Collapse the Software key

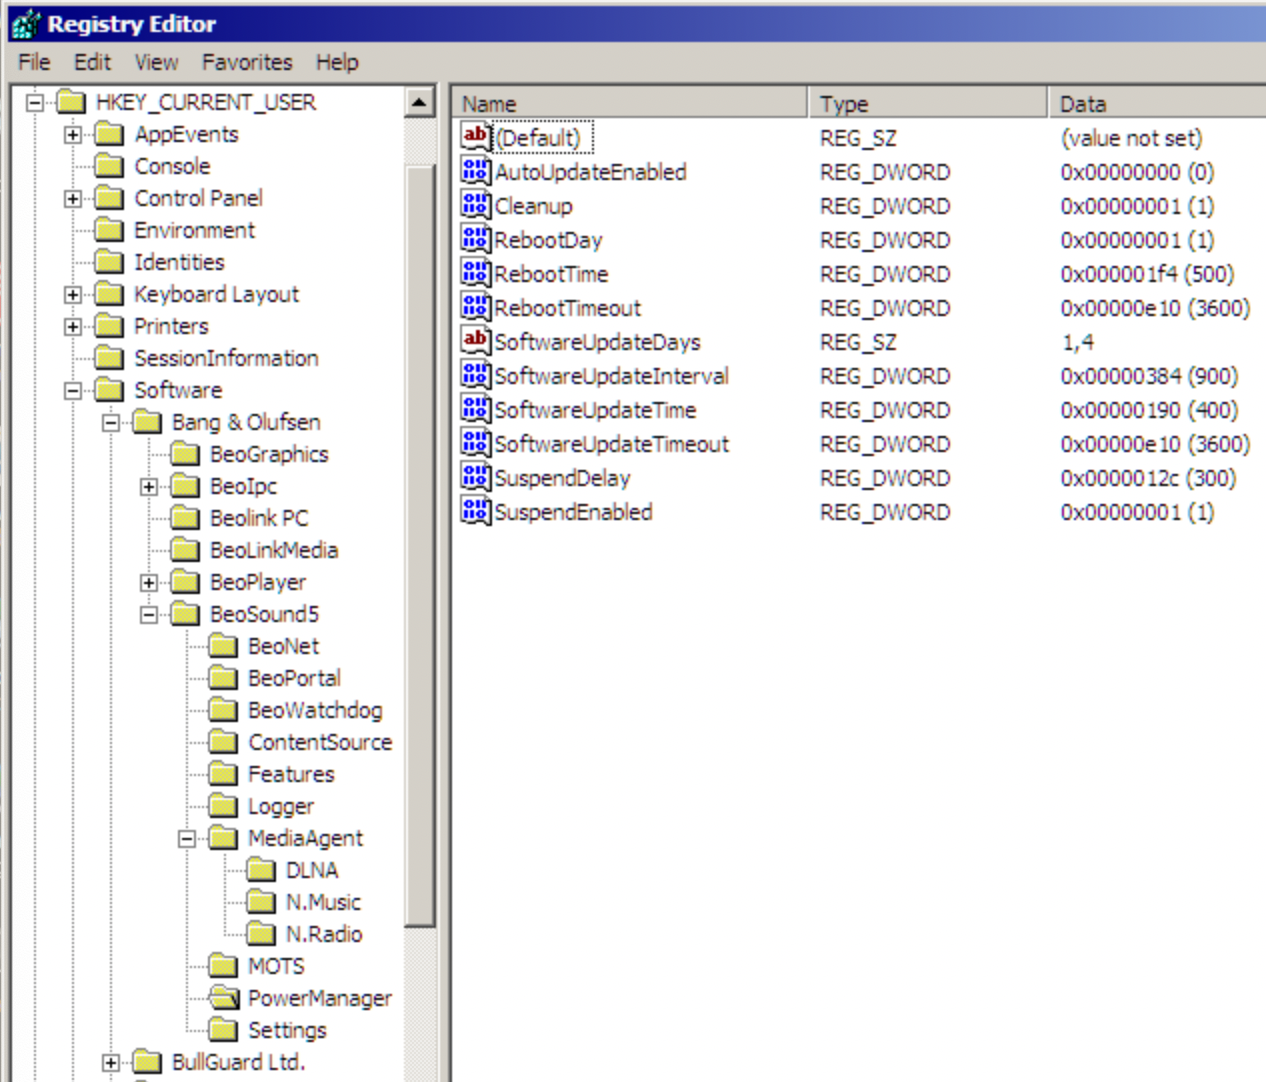pyautogui.click(x=73, y=390)
